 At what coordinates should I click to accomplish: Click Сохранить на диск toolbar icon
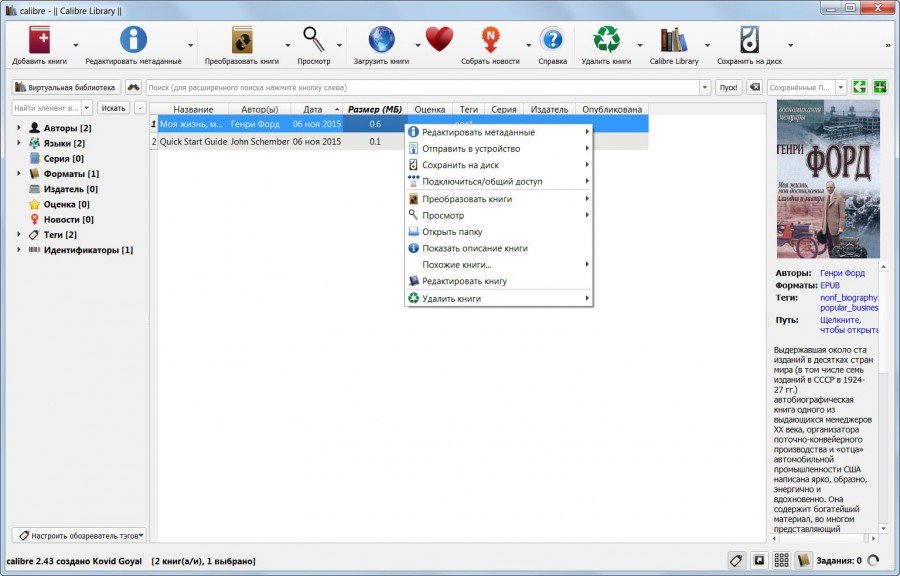[749, 40]
